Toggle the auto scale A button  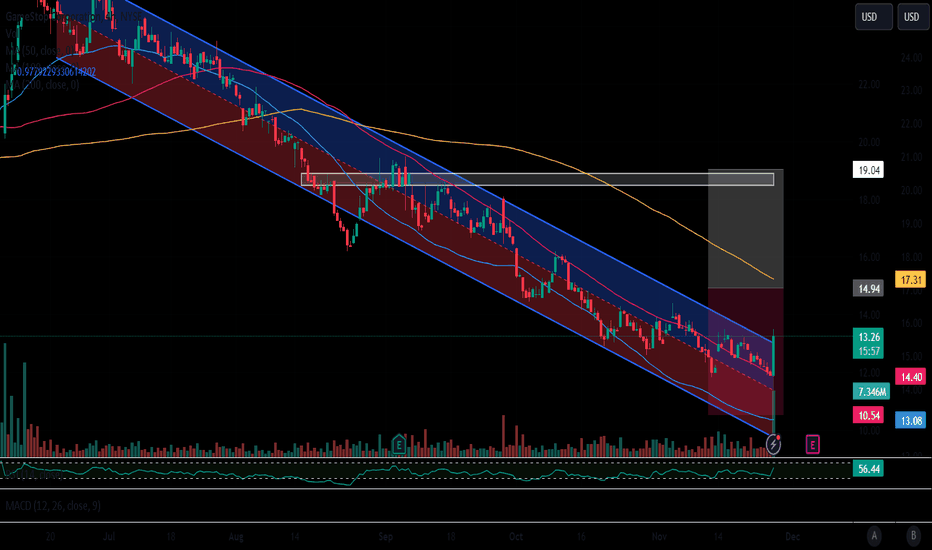874,536
